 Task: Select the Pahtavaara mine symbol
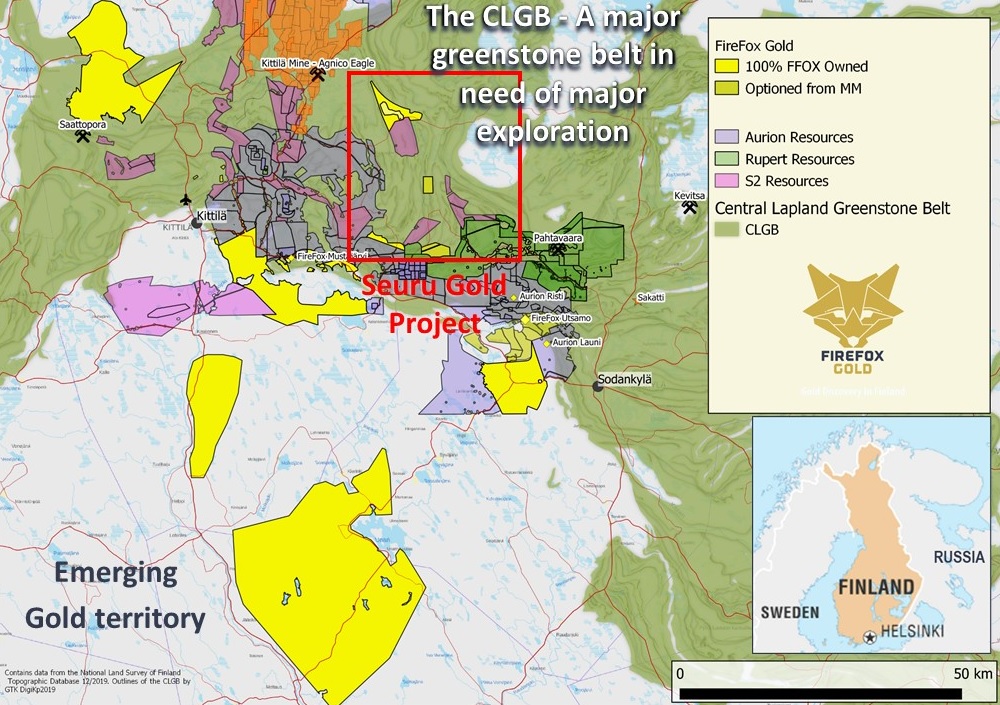[x=557, y=249]
